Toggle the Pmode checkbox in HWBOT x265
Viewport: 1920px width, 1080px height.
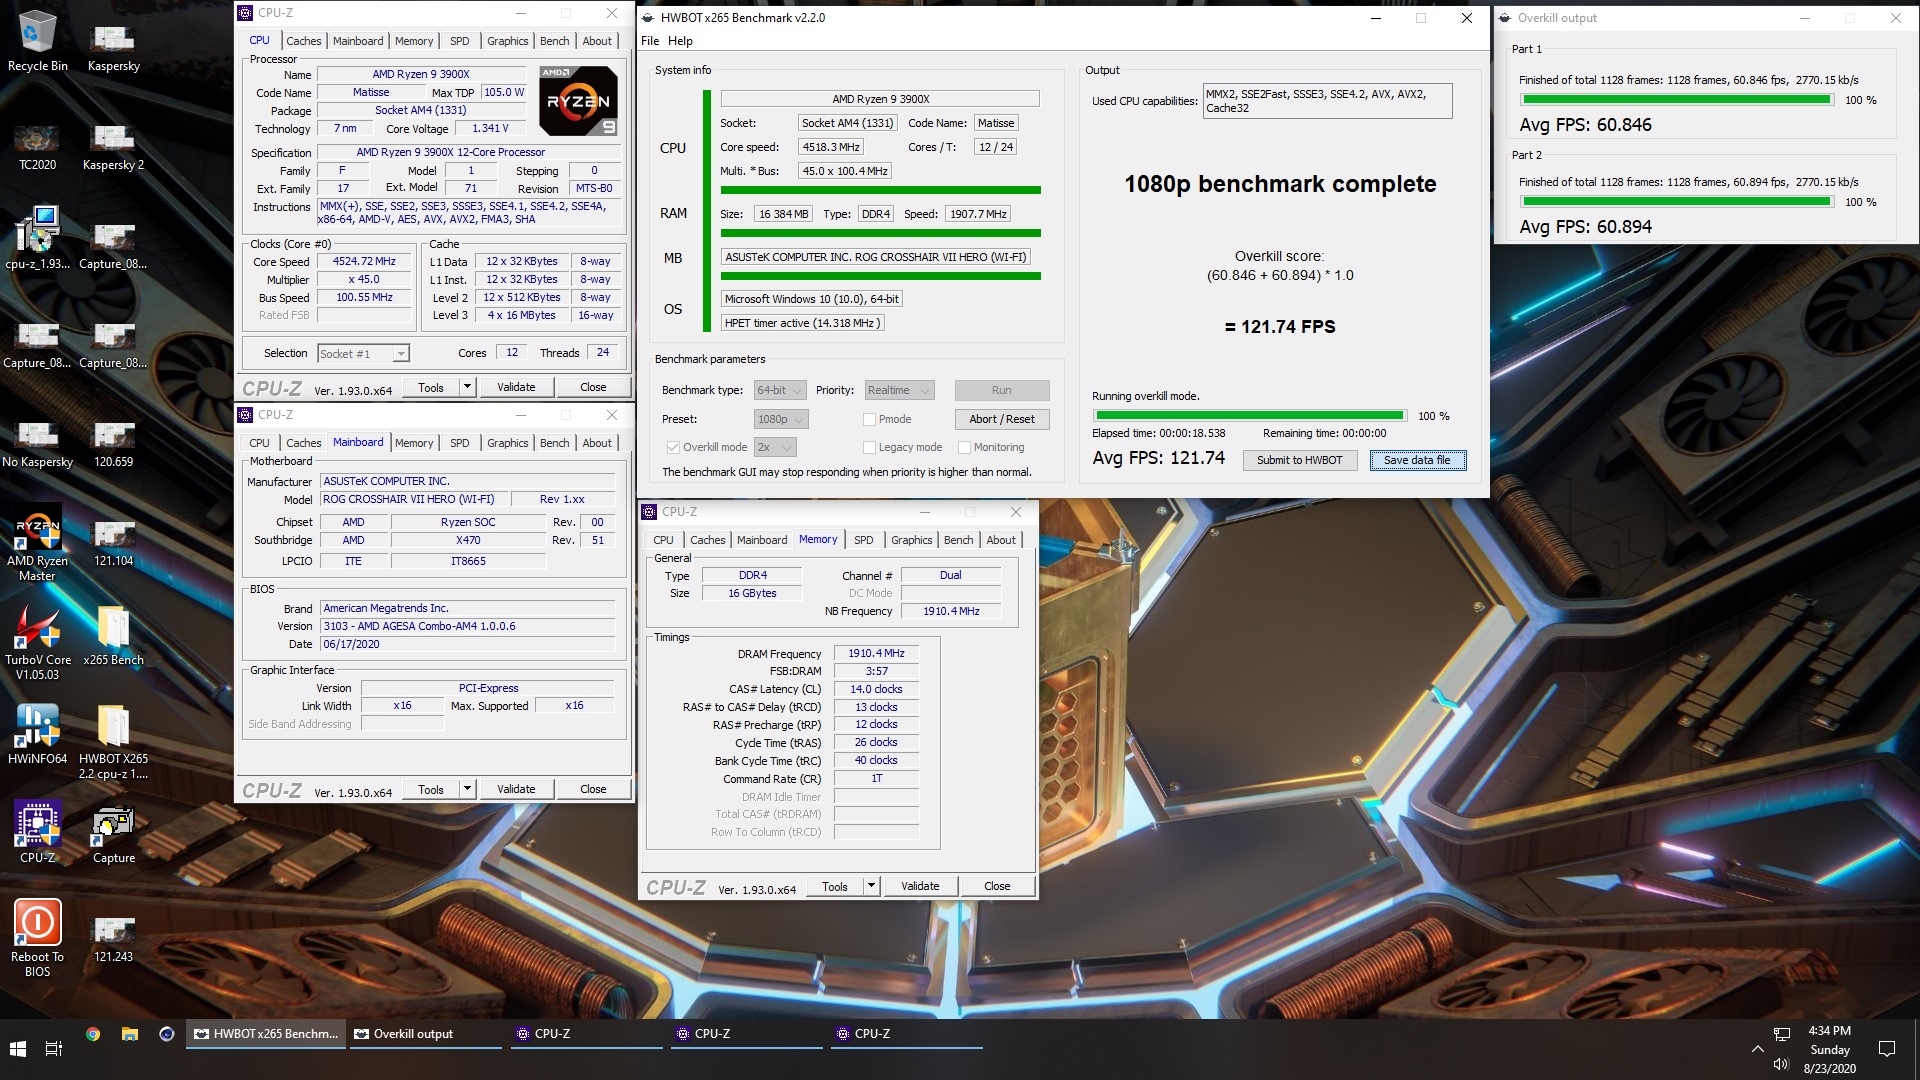pos(869,419)
